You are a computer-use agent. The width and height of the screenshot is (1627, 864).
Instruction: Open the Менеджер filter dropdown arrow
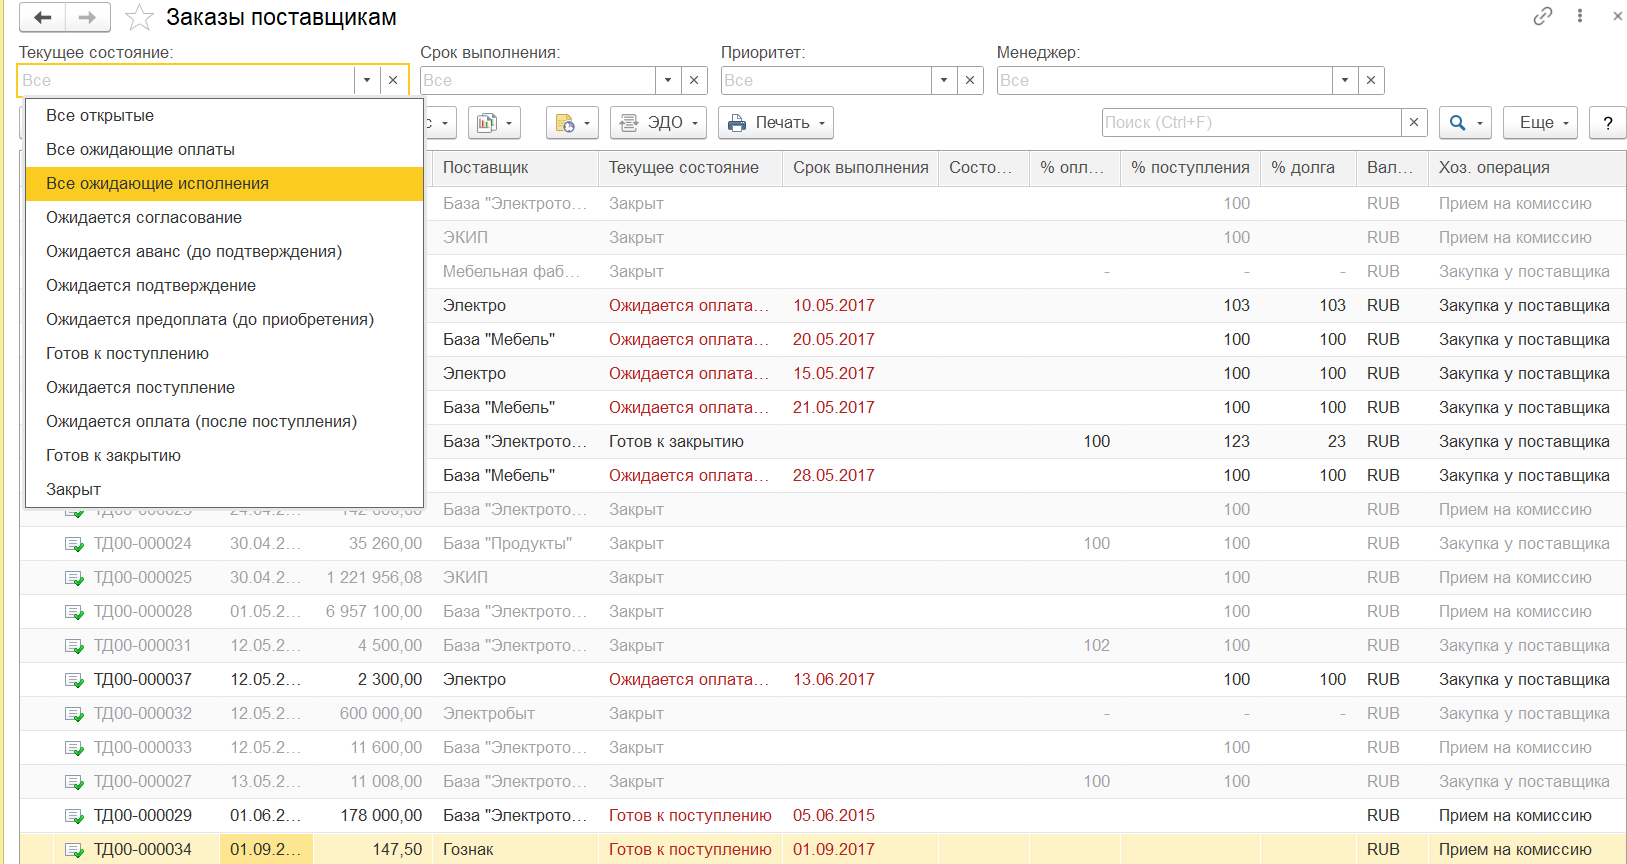click(1344, 80)
